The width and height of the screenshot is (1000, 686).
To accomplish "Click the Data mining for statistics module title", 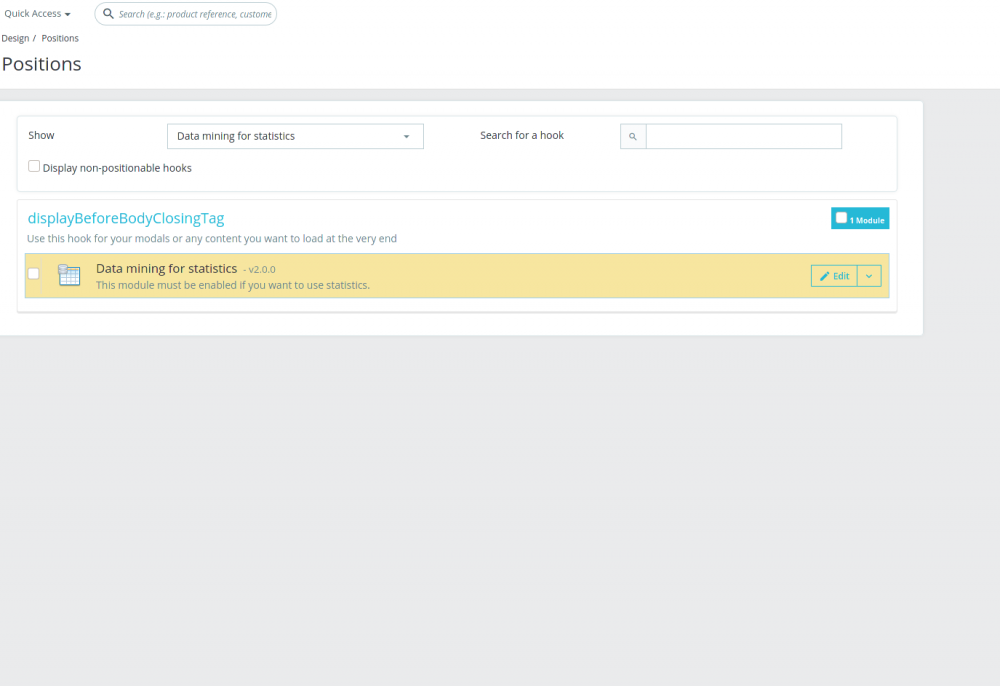I will tap(166, 268).
